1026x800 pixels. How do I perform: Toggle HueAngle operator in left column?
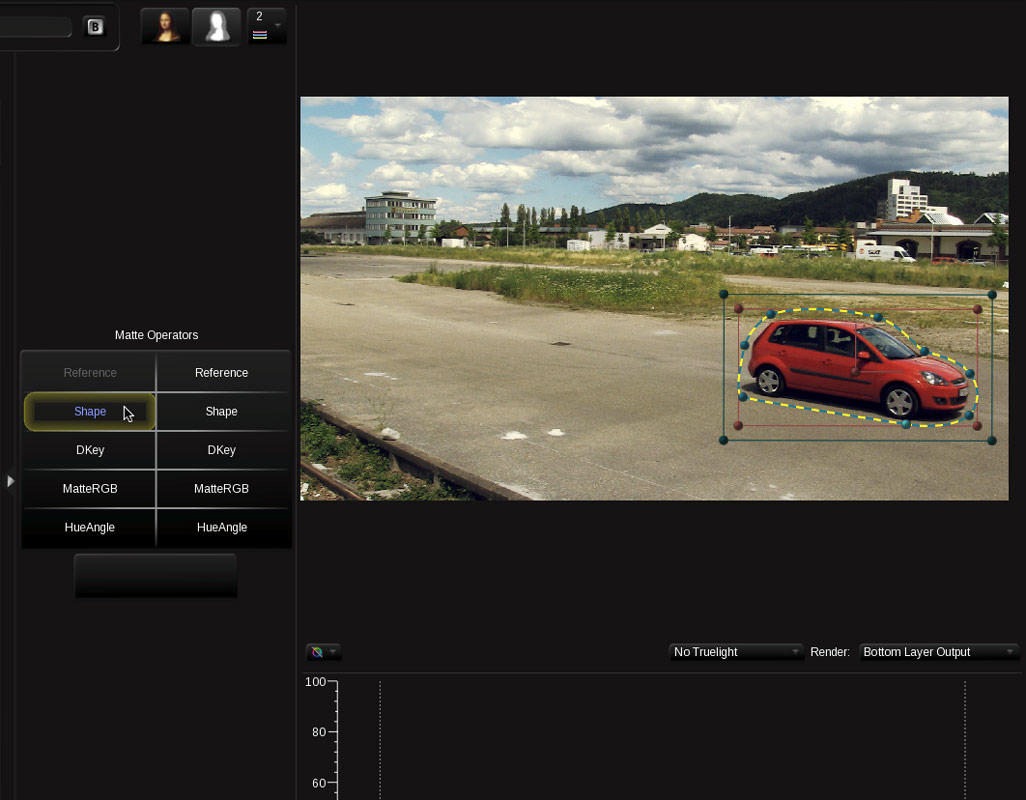pyautogui.click(x=89, y=527)
